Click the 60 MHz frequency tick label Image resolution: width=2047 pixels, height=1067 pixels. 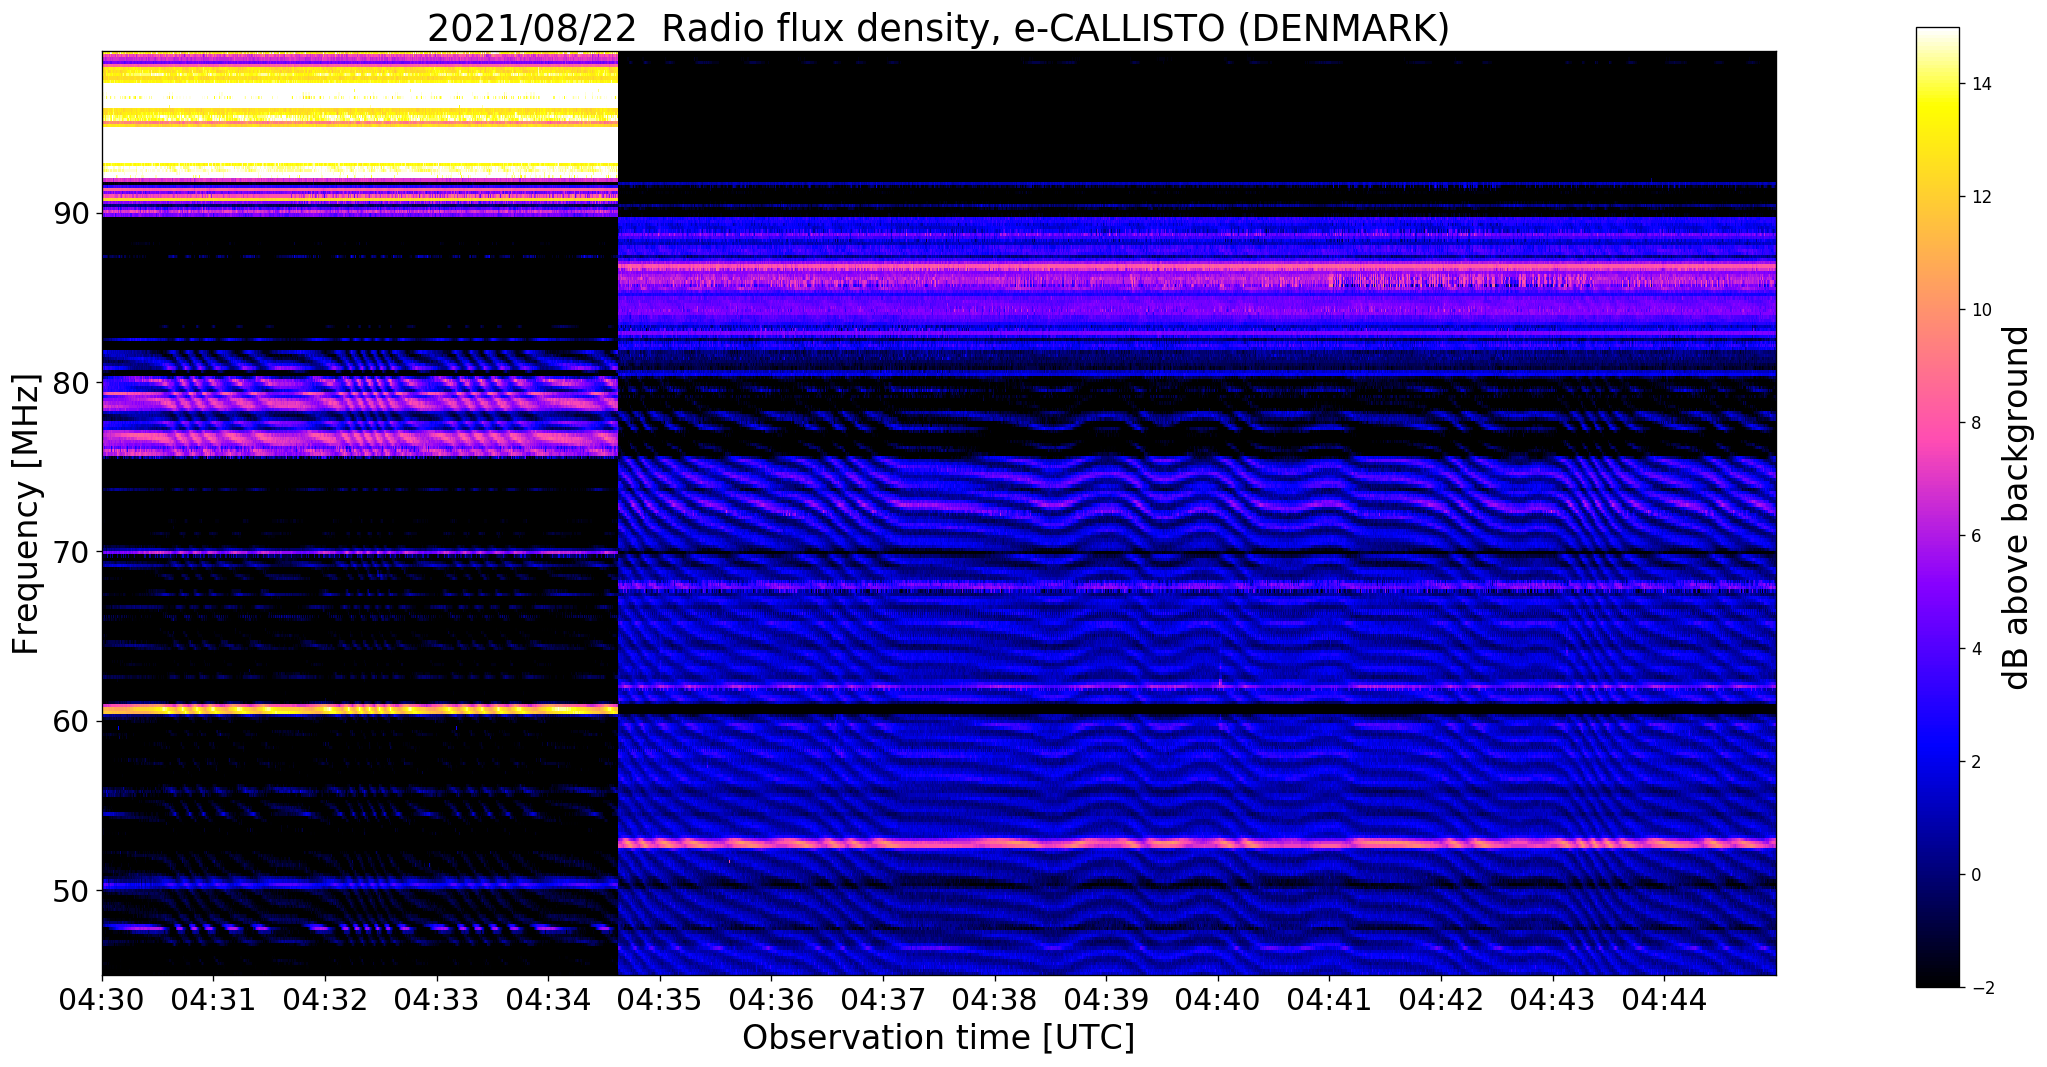point(72,721)
